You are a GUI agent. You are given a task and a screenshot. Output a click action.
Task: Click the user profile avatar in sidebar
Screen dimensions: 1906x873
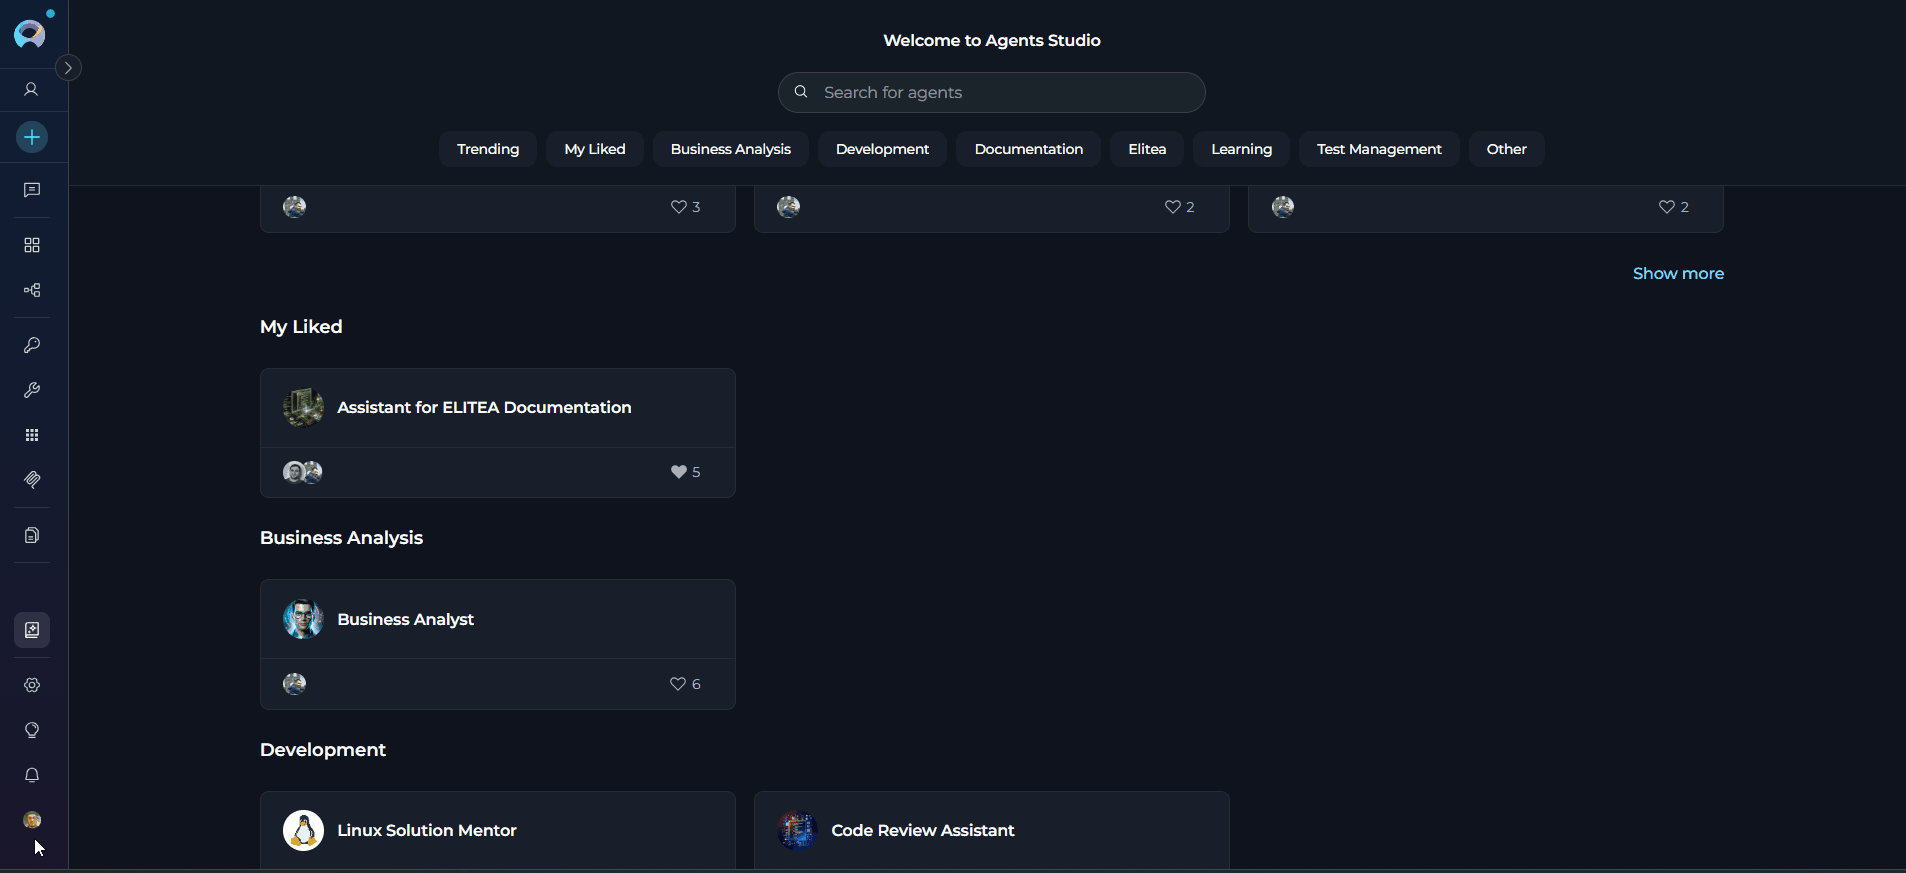coord(32,820)
